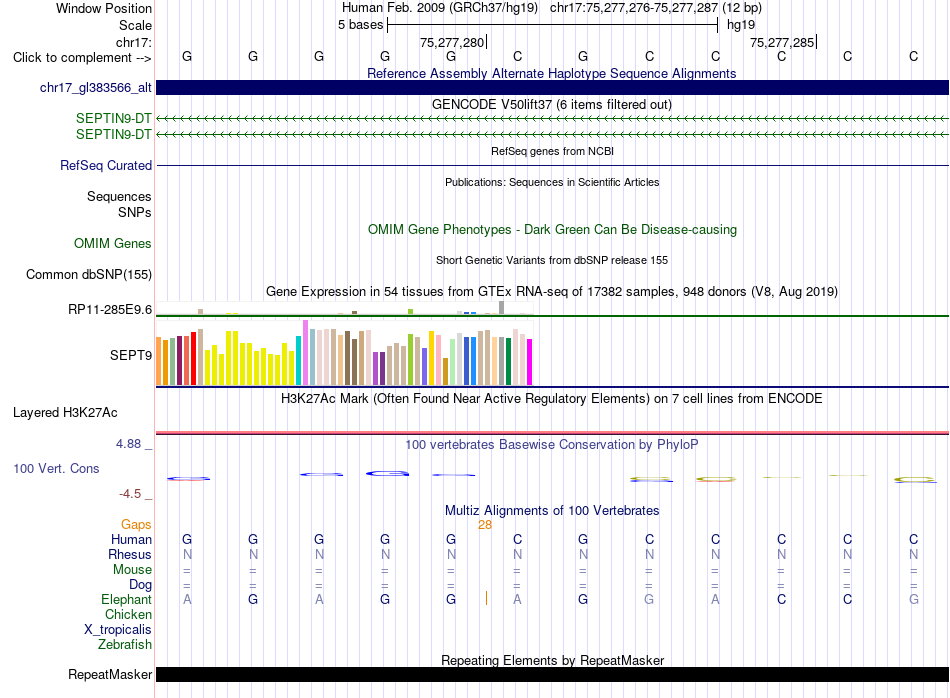This screenshot has width=950, height=698.
Task: Click the dark blue alternate haplotype alignment bar
Action: point(553,88)
